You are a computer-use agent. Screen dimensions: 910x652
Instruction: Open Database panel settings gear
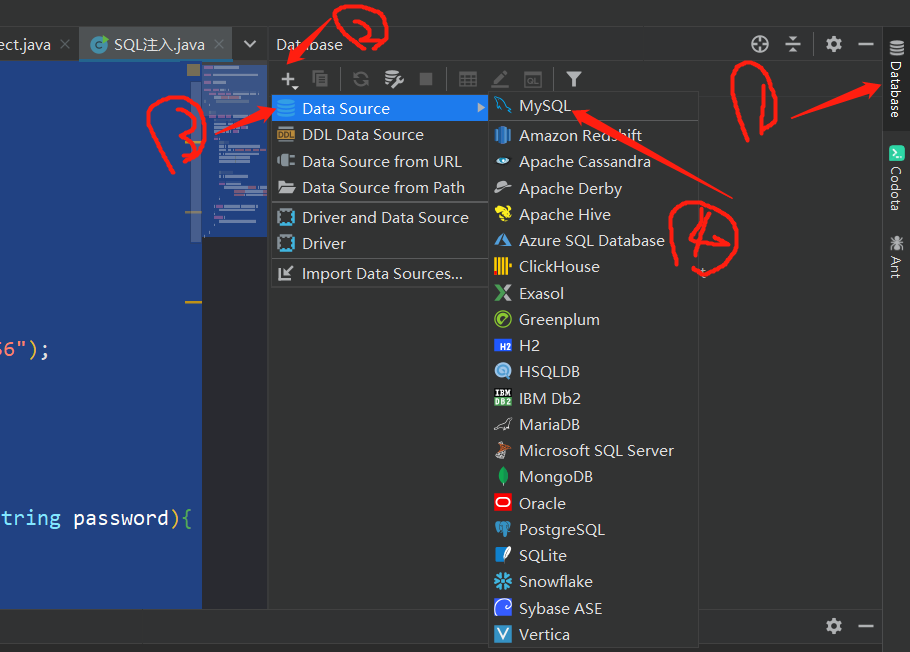pyautogui.click(x=833, y=44)
